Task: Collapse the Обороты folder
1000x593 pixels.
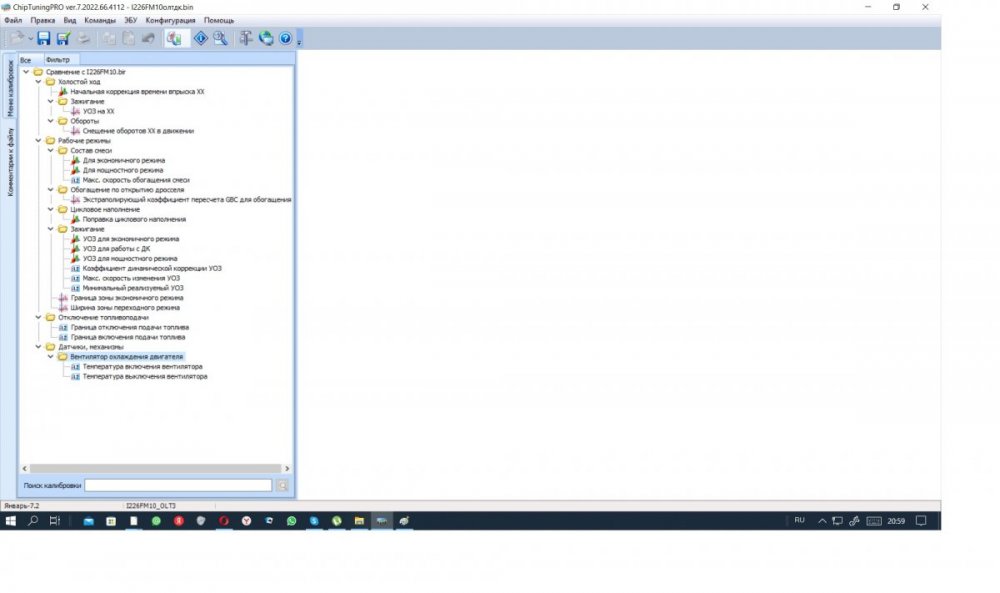Action: (x=51, y=121)
